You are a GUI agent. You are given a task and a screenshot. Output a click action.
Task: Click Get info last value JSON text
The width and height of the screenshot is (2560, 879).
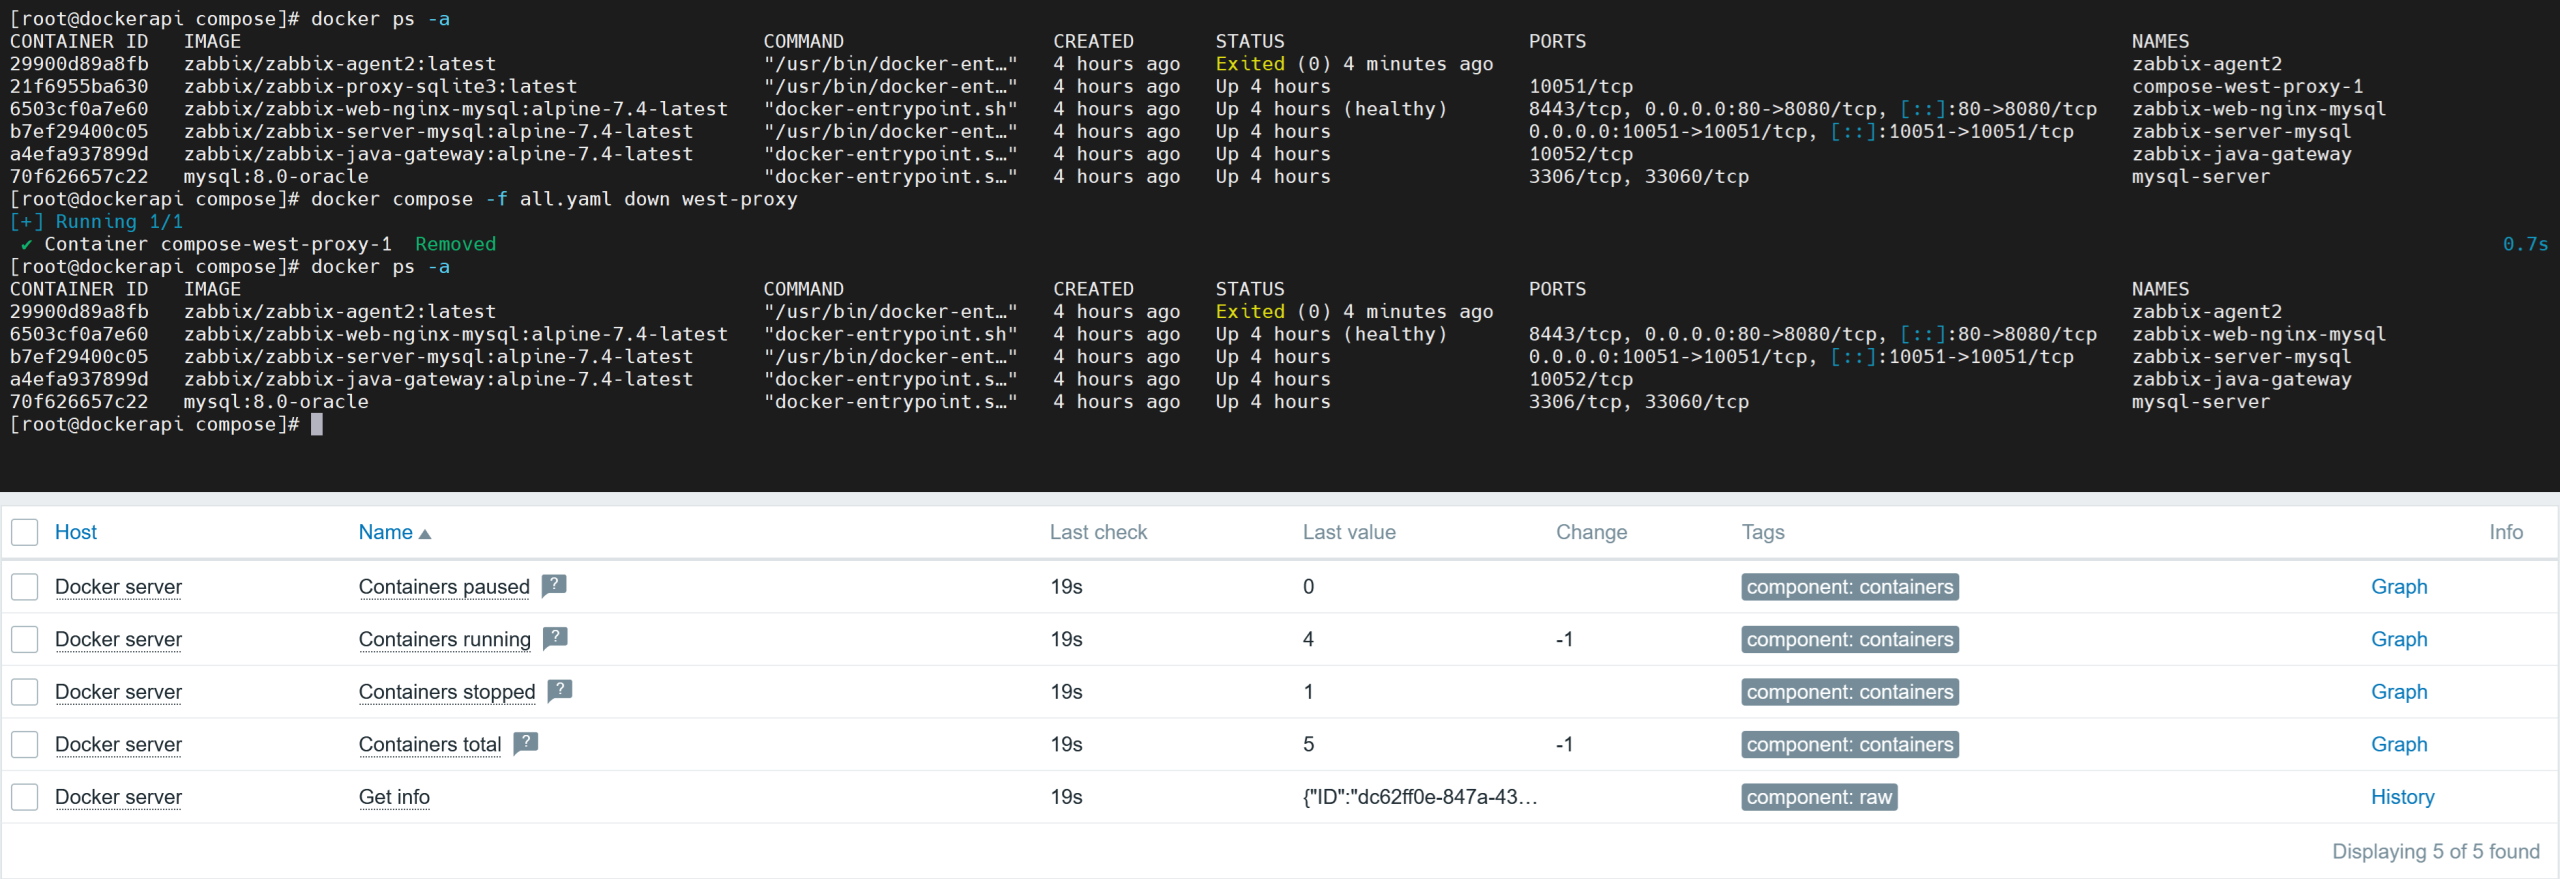pyautogui.click(x=1419, y=797)
